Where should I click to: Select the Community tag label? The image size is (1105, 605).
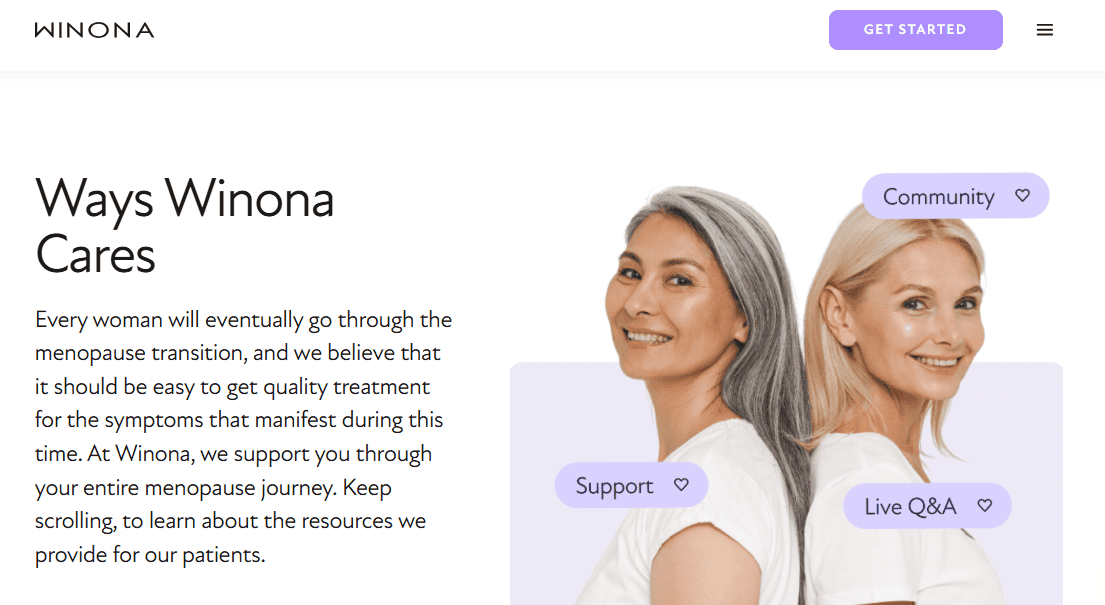coord(938,197)
